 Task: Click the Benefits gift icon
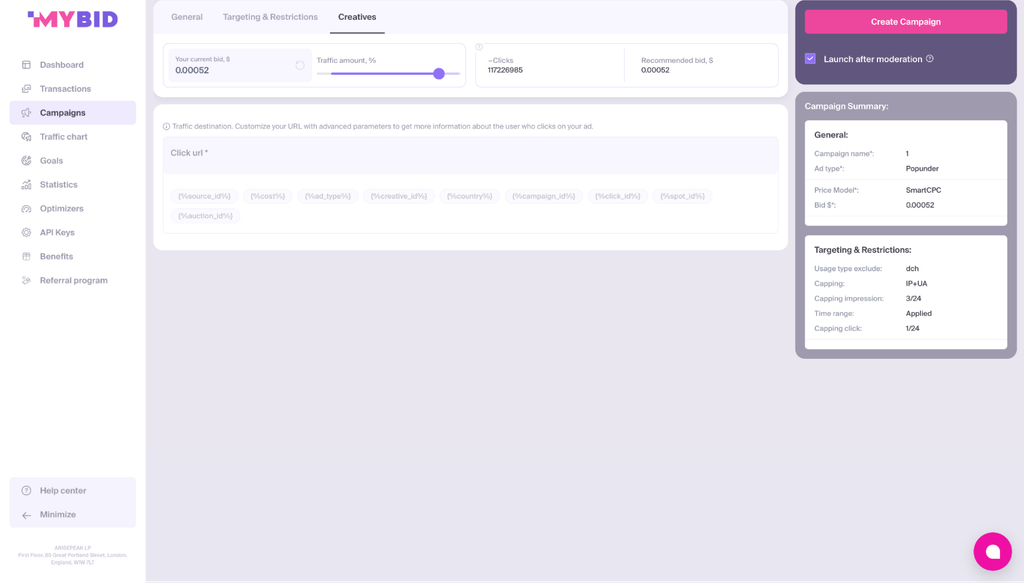[x=26, y=257]
